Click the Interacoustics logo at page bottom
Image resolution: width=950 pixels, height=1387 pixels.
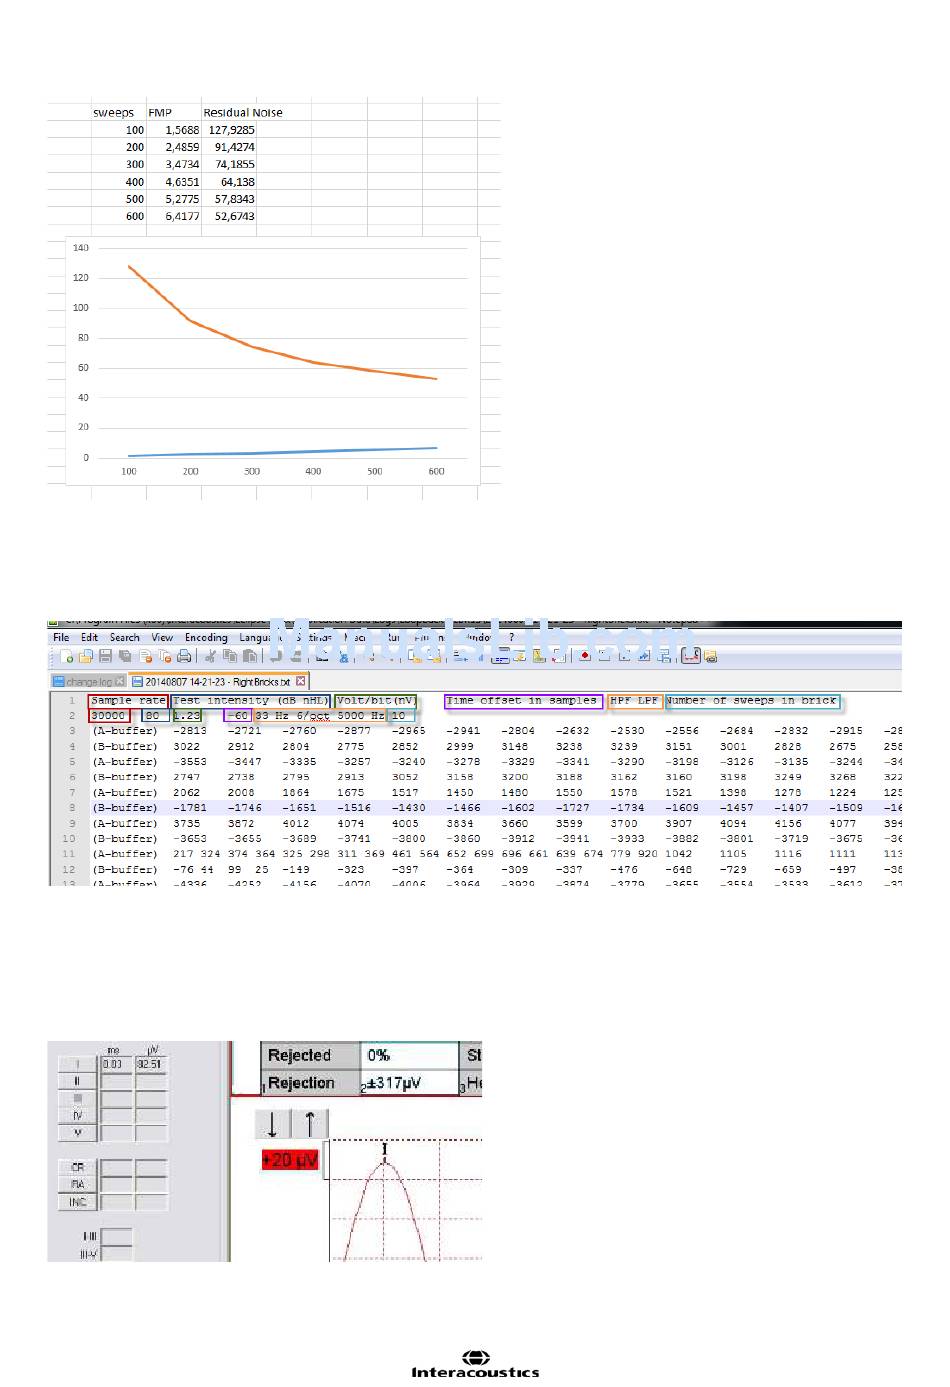(475, 1365)
